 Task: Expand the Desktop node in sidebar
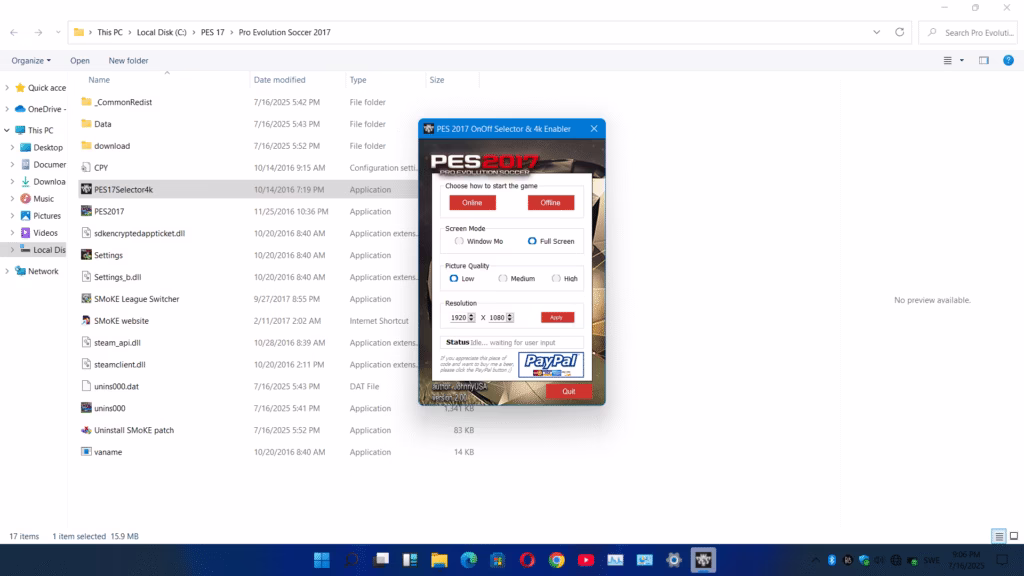12,148
